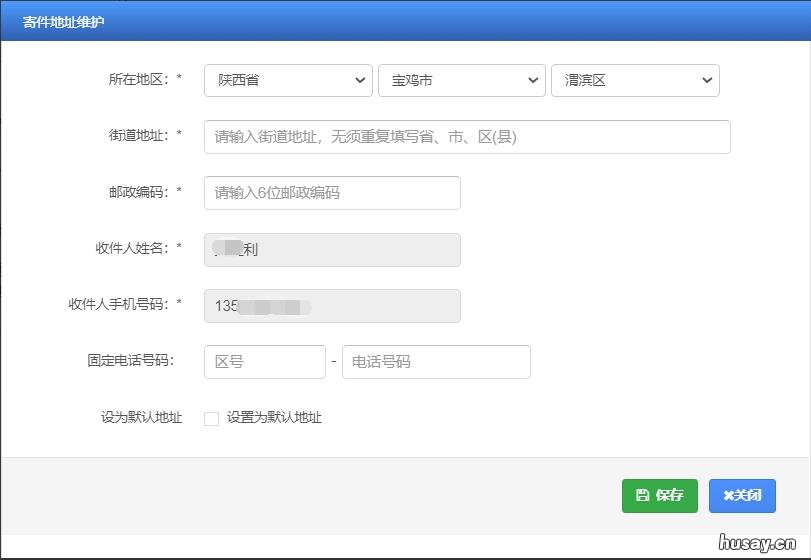
Task: Click the 设为默认地址 label text
Action: point(141,417)
